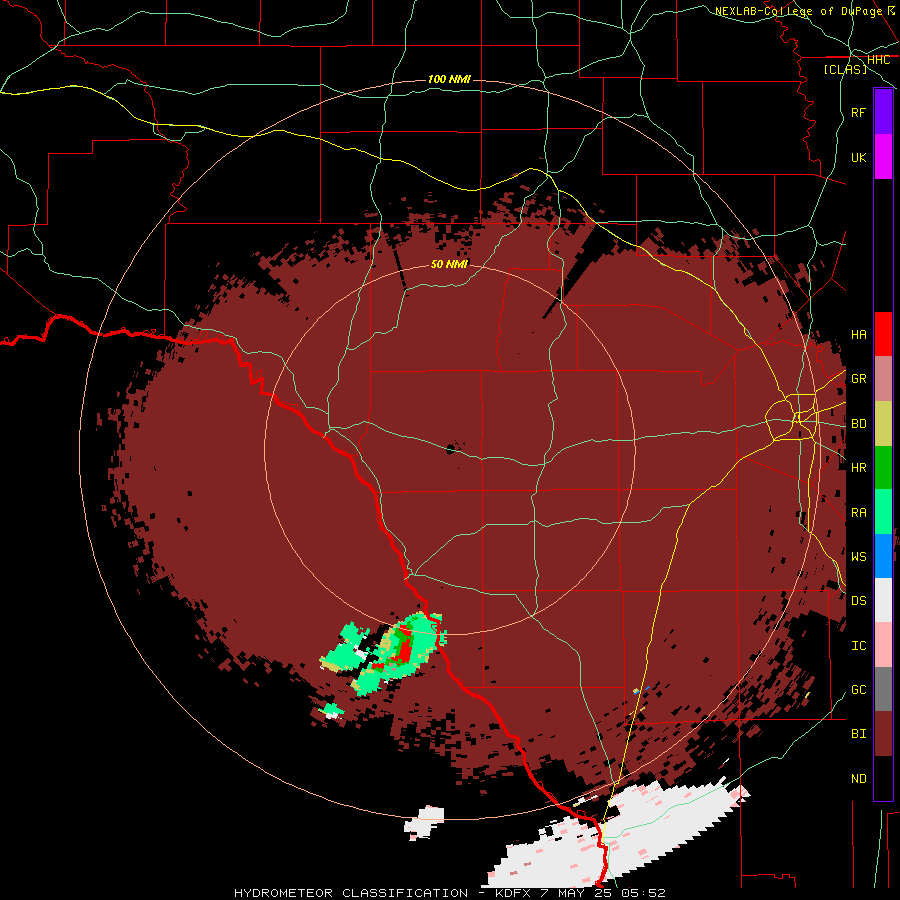The height and width of the screenshot is (900, 900).
Task: Select the GC gray legend swatch
Action: [x=883, y=689]
